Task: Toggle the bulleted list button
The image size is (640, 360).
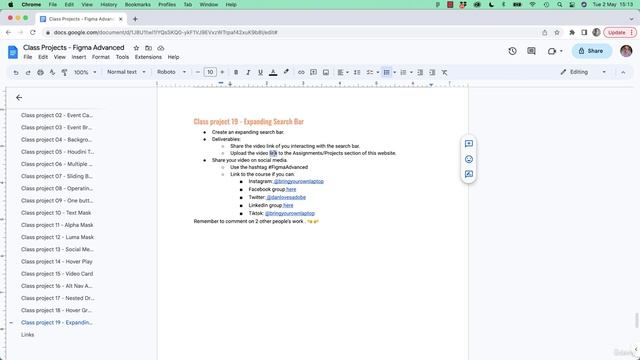Action: click(x=386, y=72)
